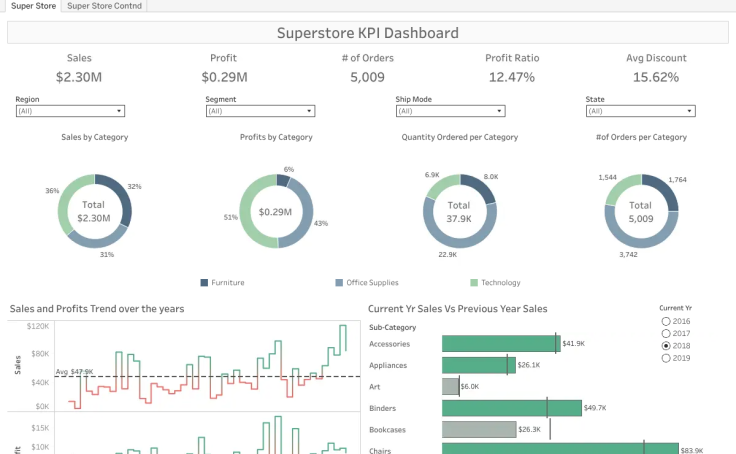This screenshot has height=454, width=736.
Task: Click the $41.9K Accessories value label
Action: [574, 344]
